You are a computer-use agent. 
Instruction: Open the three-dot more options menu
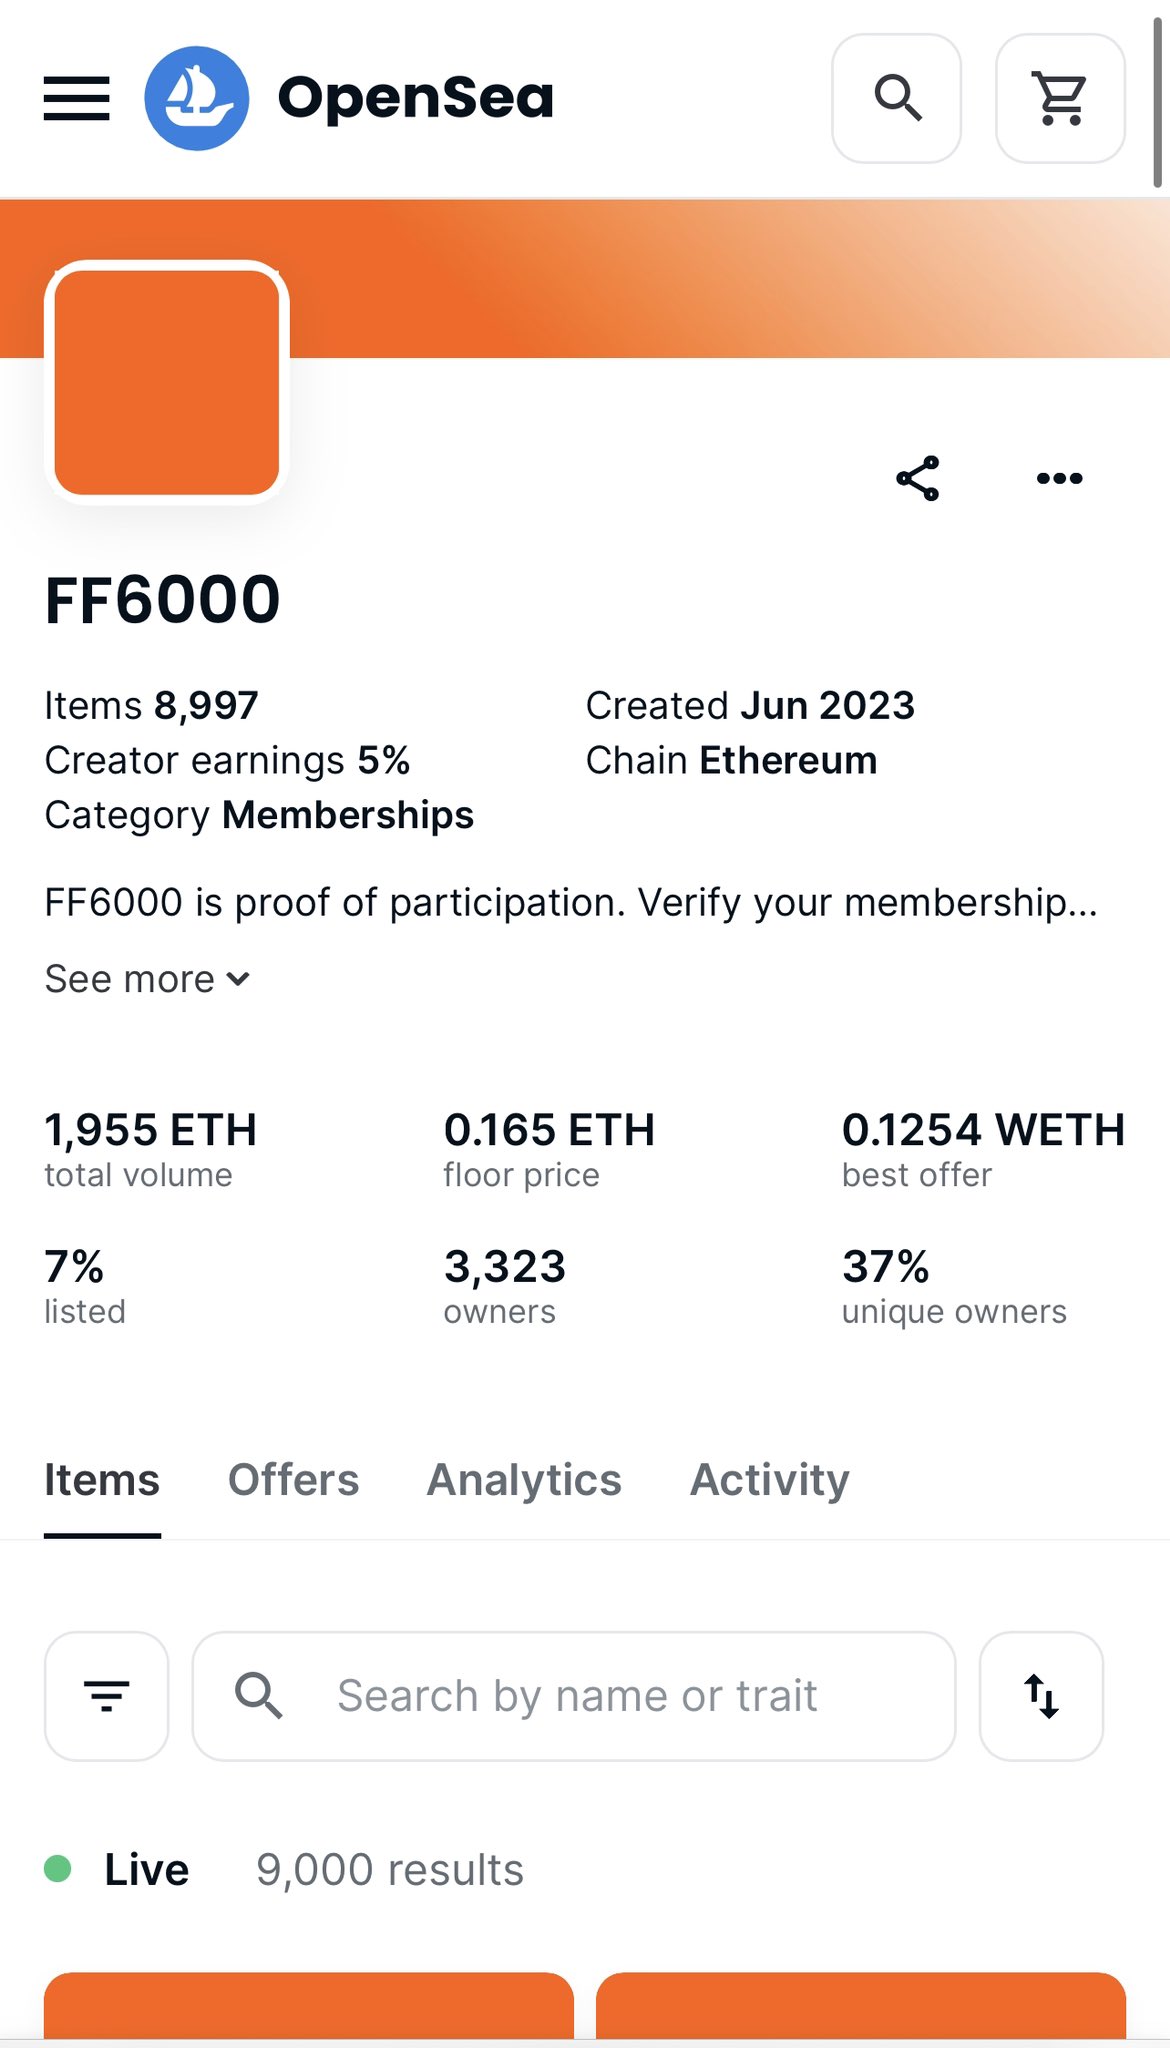coord(1060,478)
